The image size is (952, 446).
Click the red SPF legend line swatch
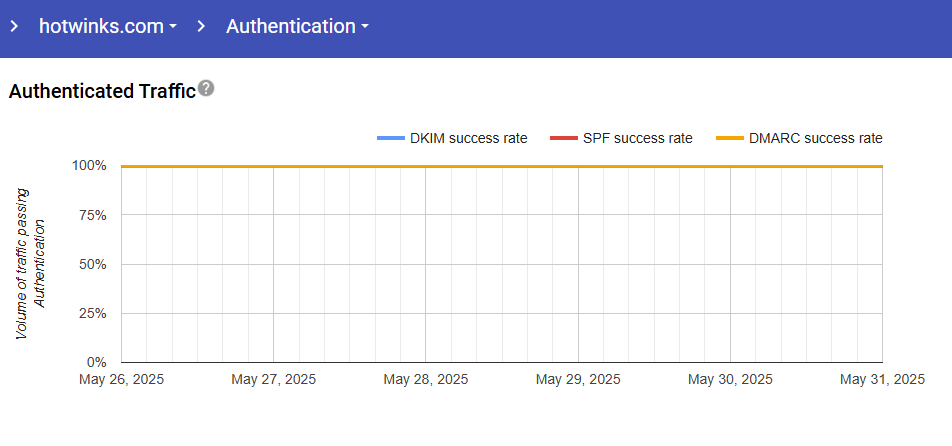pos(563,138)
